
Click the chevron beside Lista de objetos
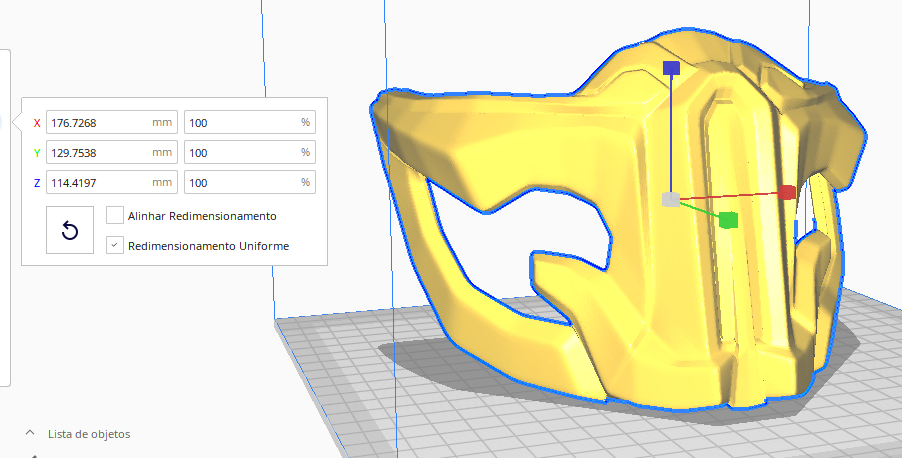(30, 434)
